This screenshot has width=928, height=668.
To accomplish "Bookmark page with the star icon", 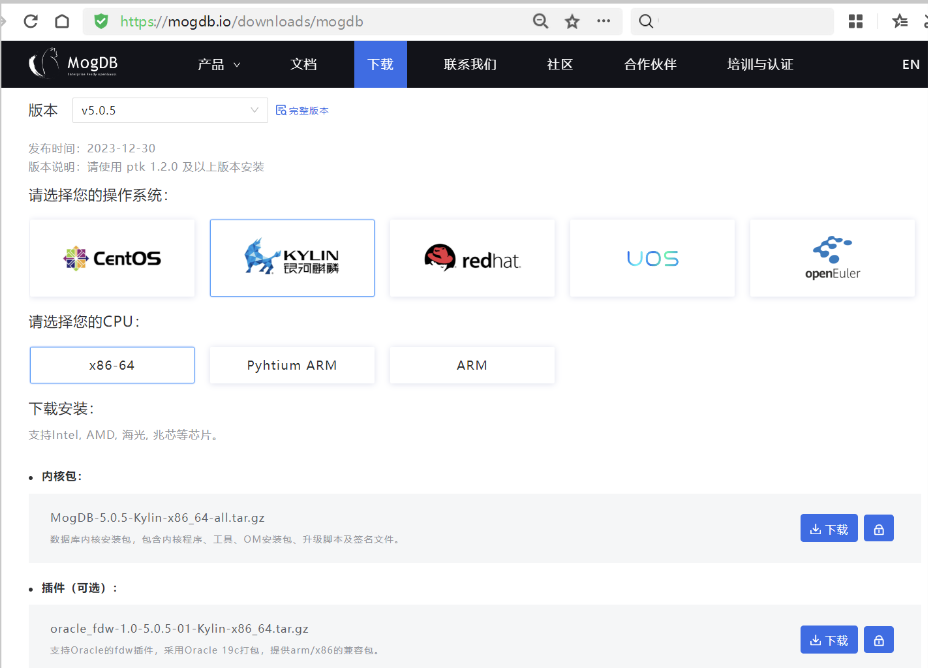I will point(572,21).
